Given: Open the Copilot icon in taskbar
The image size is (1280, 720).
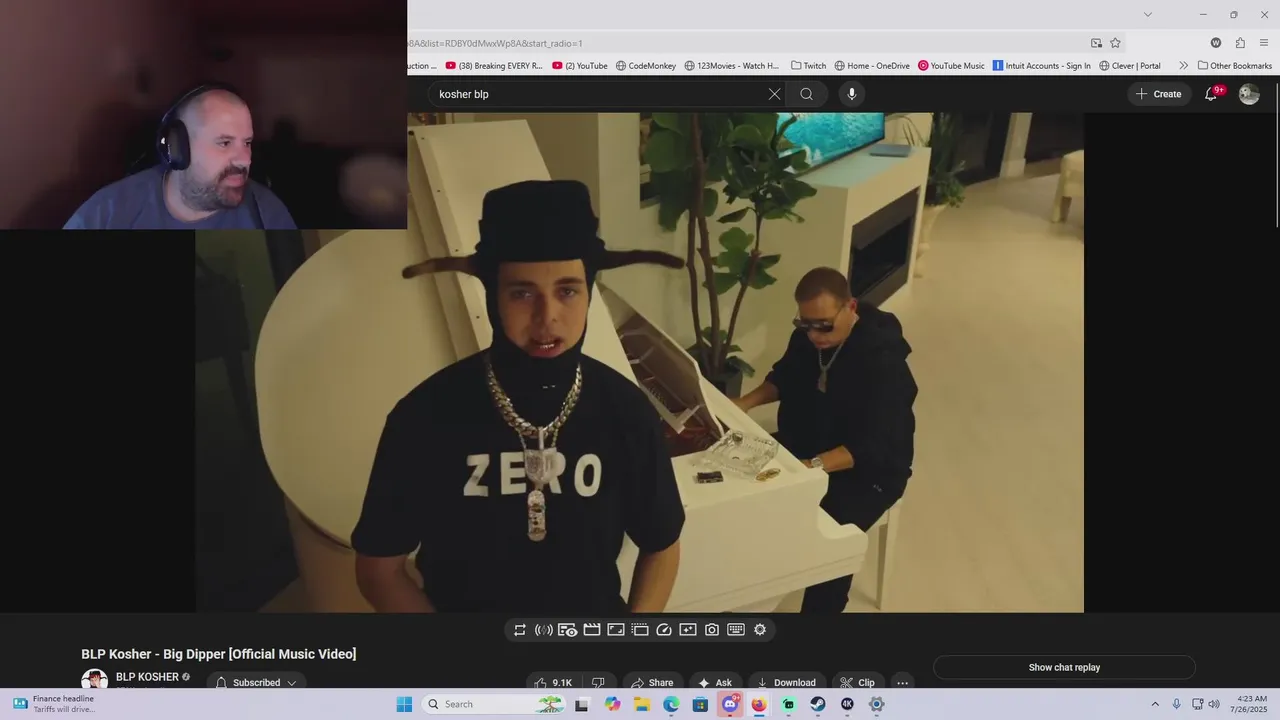Looking at the screenshot, I should pos(612,704).
